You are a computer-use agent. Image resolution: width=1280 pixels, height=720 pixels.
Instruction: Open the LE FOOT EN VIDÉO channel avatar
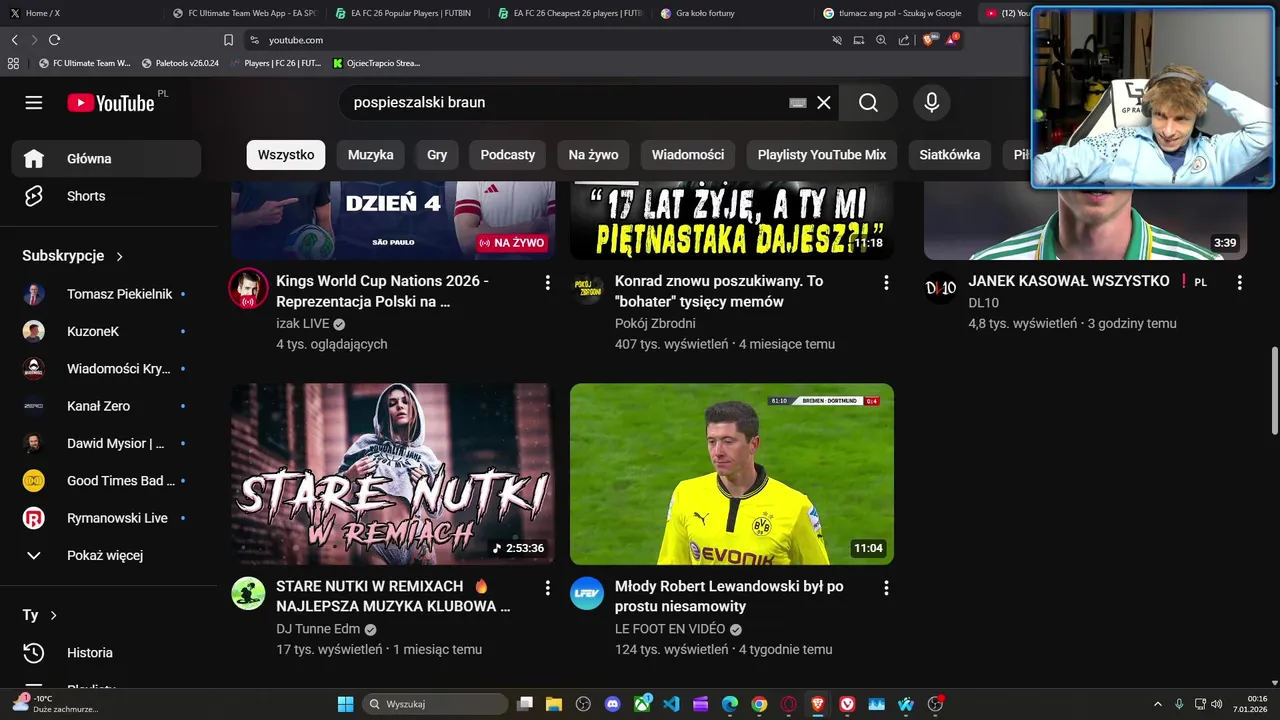click(587, 593)
